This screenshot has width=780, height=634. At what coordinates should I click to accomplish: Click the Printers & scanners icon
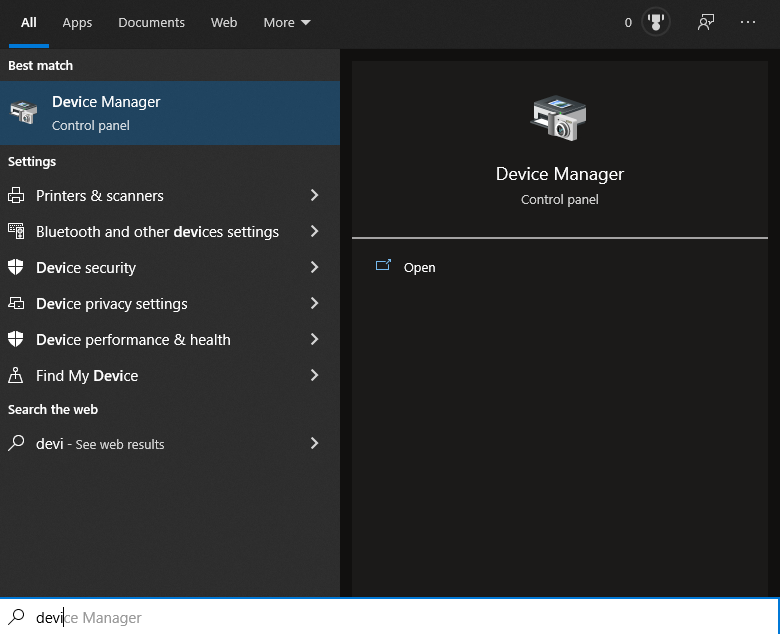coord(16,196)
